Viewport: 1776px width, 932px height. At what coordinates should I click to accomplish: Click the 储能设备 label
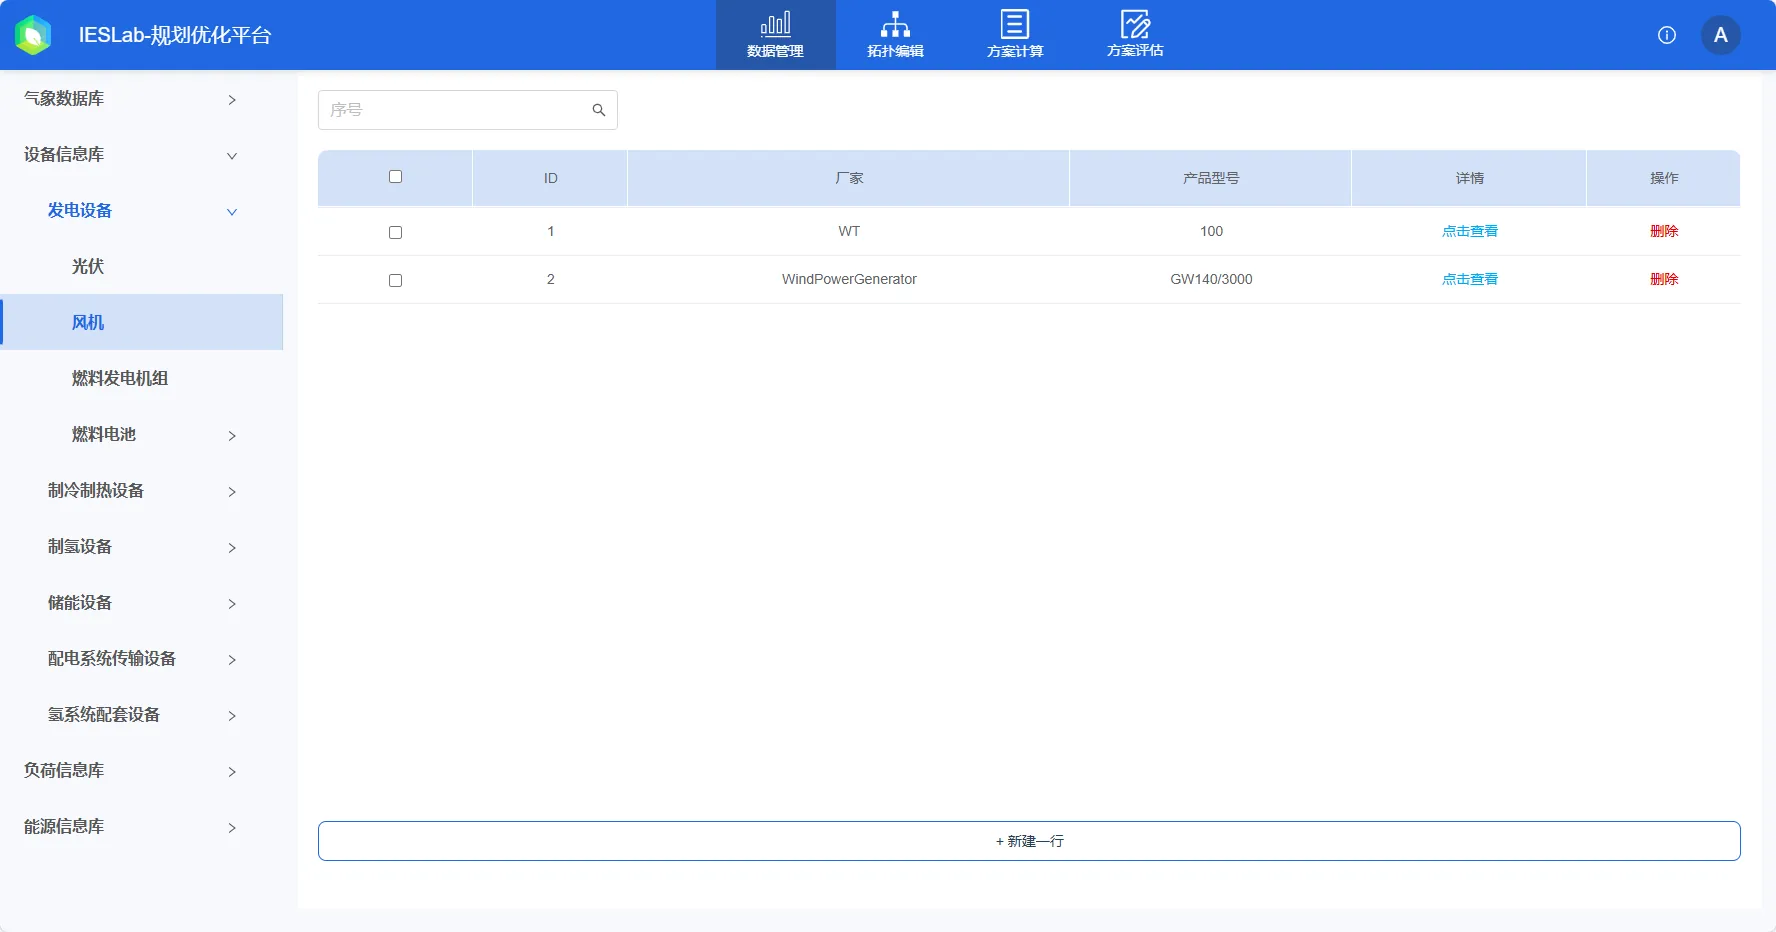pos(80,602)
